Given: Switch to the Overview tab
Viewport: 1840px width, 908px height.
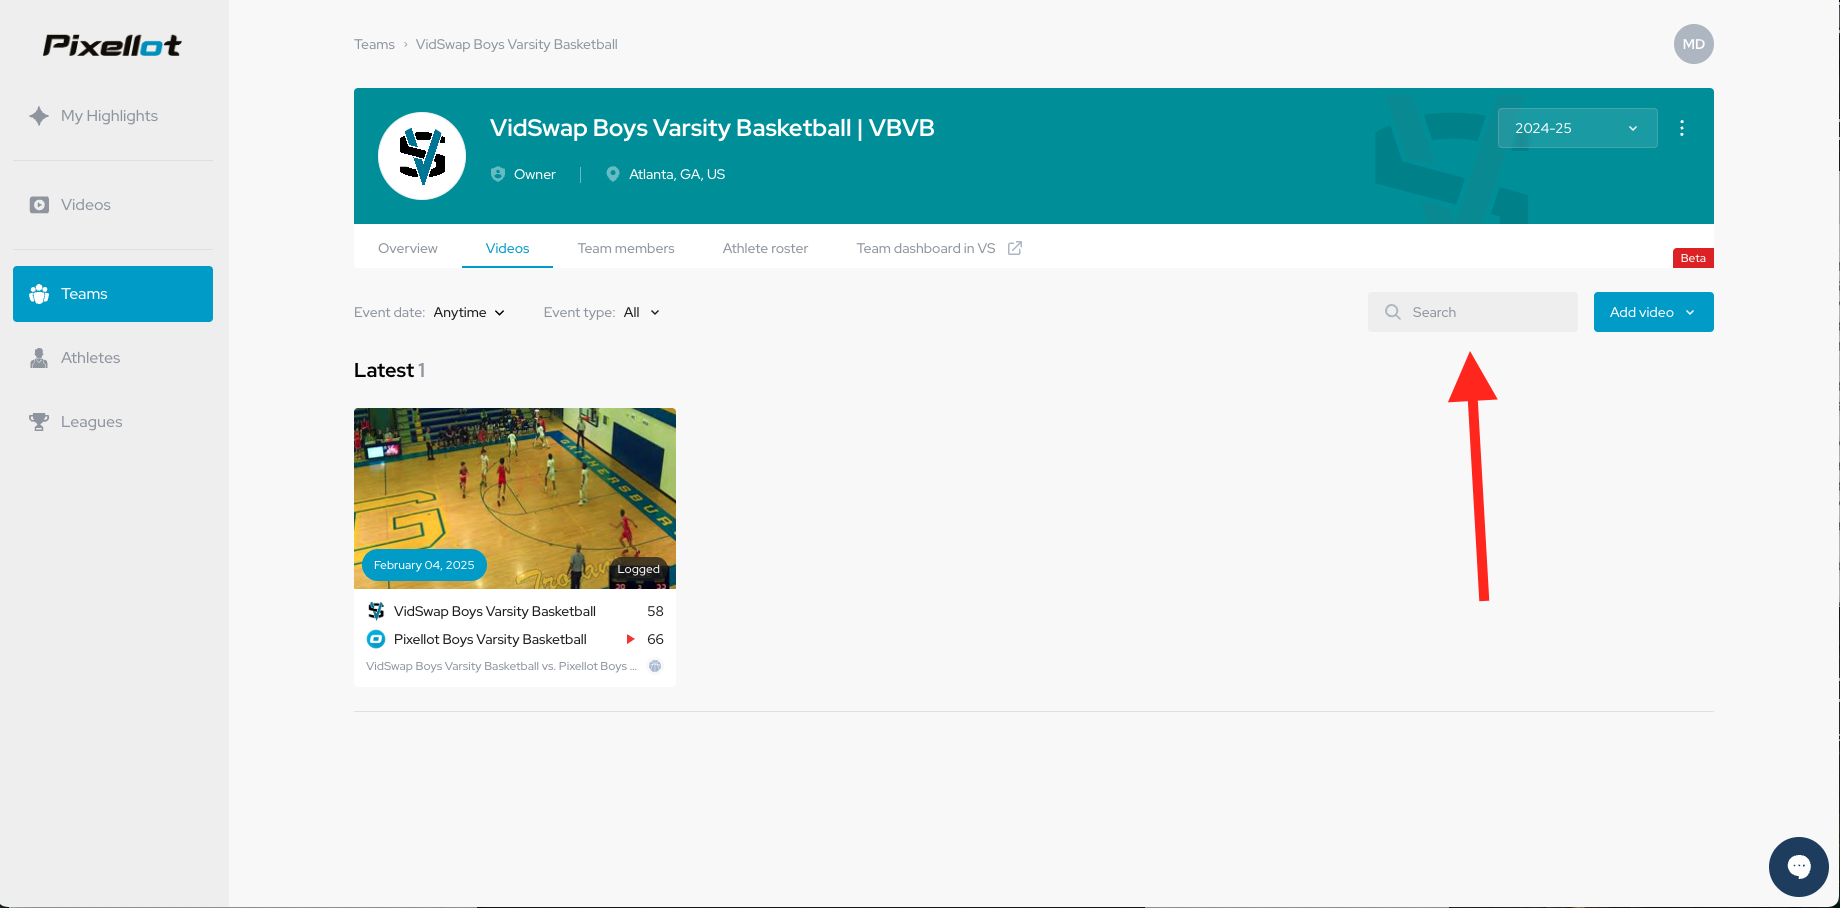Looking at the screenshot, I should click(x=407, y=248).
